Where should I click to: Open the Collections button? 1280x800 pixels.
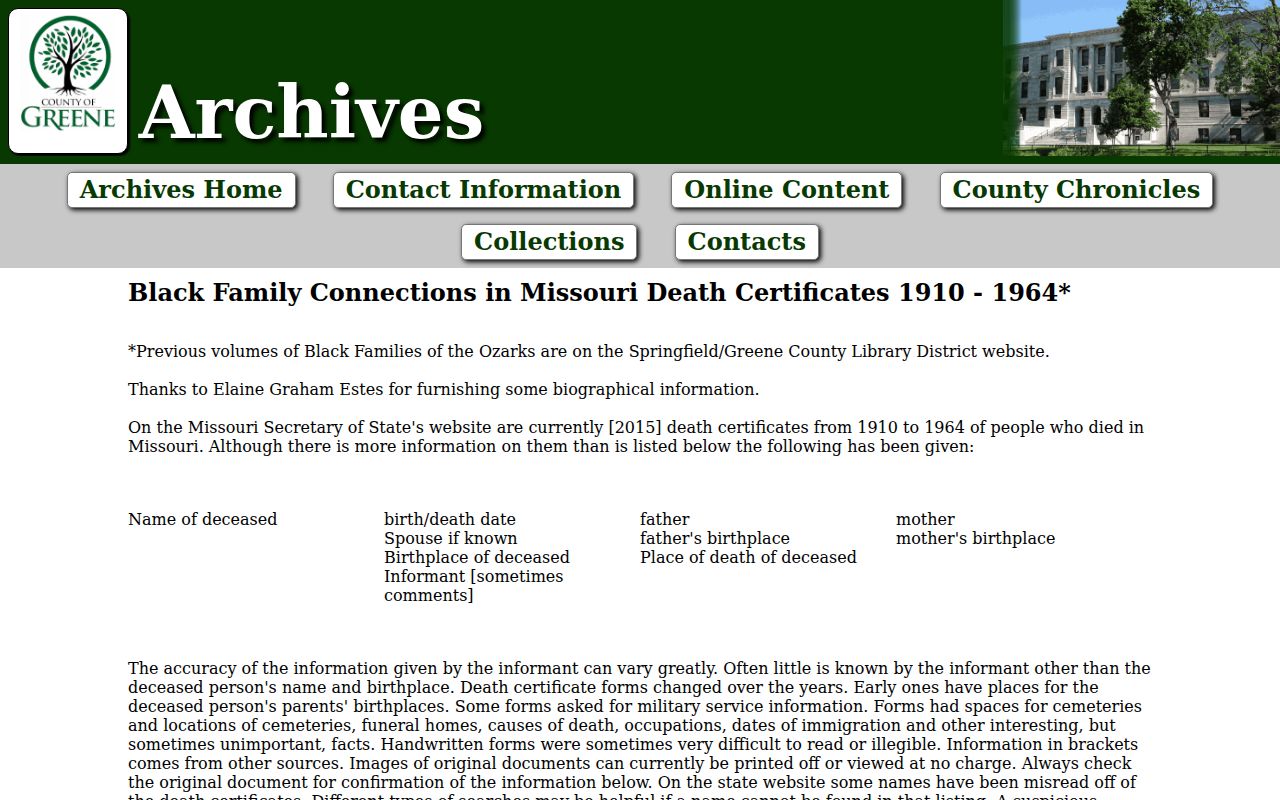549,242
